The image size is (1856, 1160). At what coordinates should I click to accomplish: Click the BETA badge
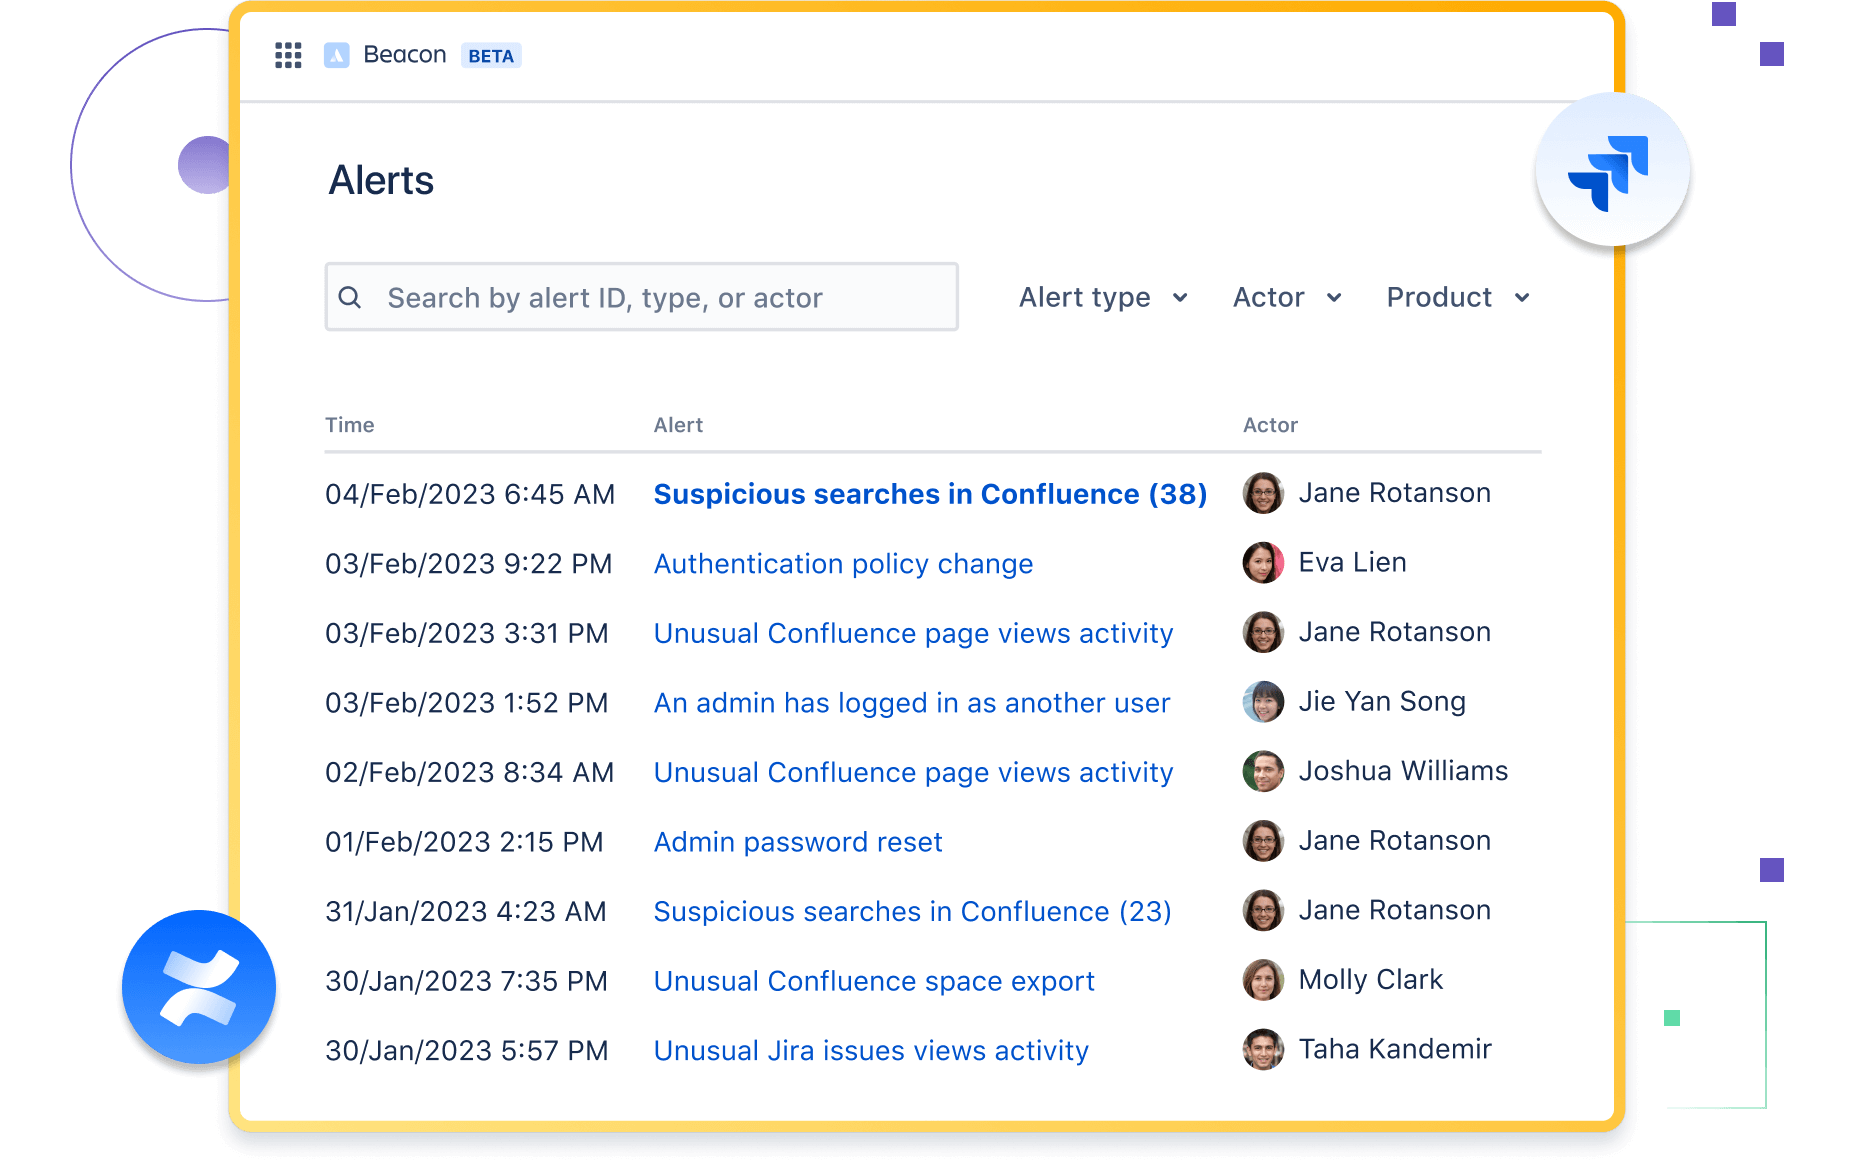coord(491,55)
